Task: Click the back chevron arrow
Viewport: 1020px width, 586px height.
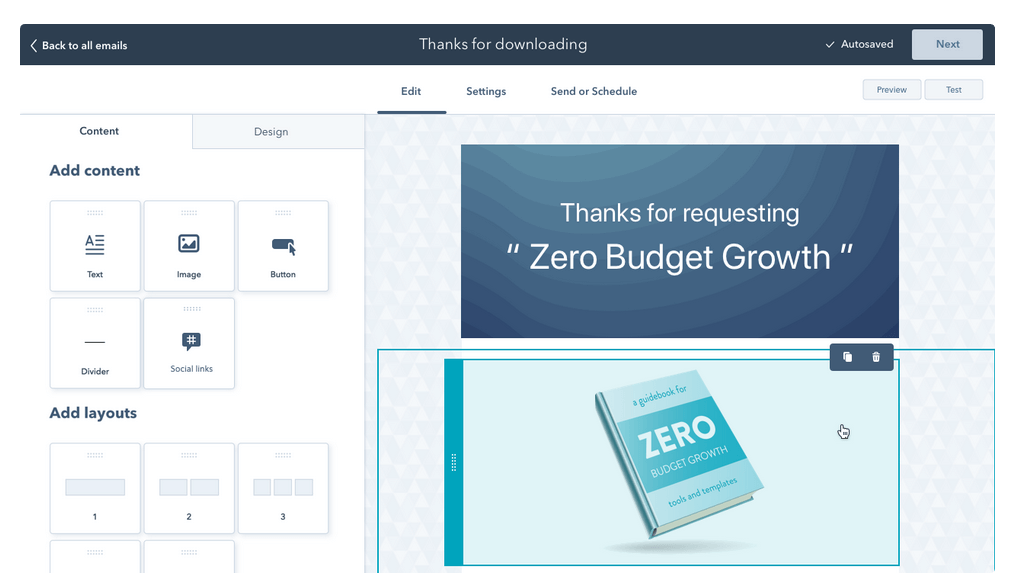Action: pyautogui.click(x=34, y=46)
